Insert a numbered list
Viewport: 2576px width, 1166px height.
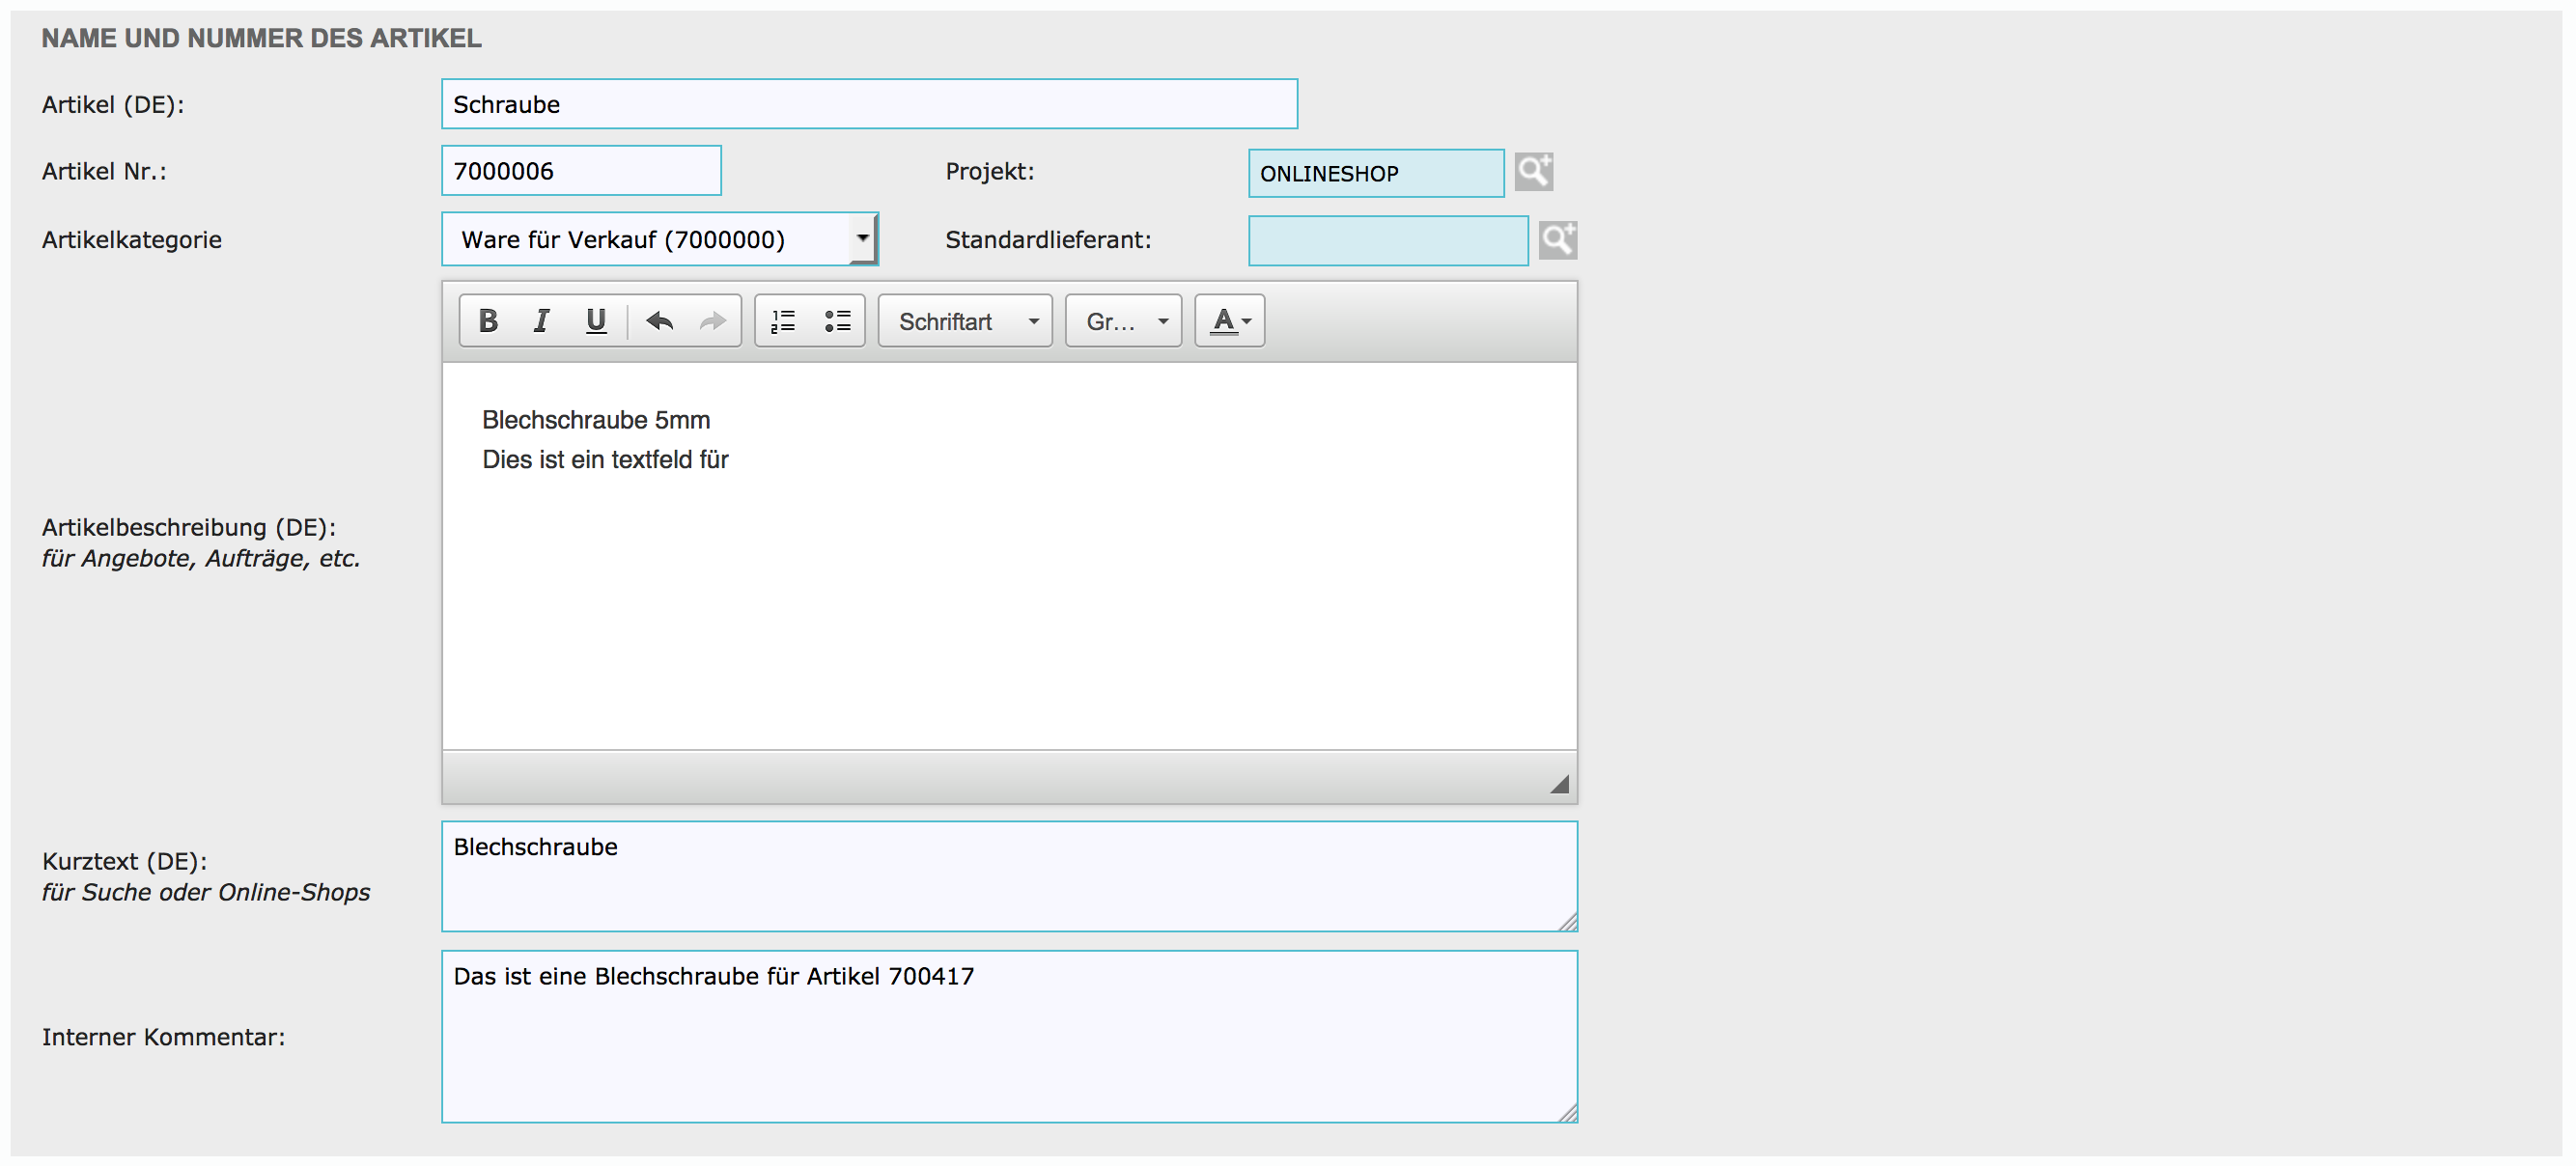point(783,321)
